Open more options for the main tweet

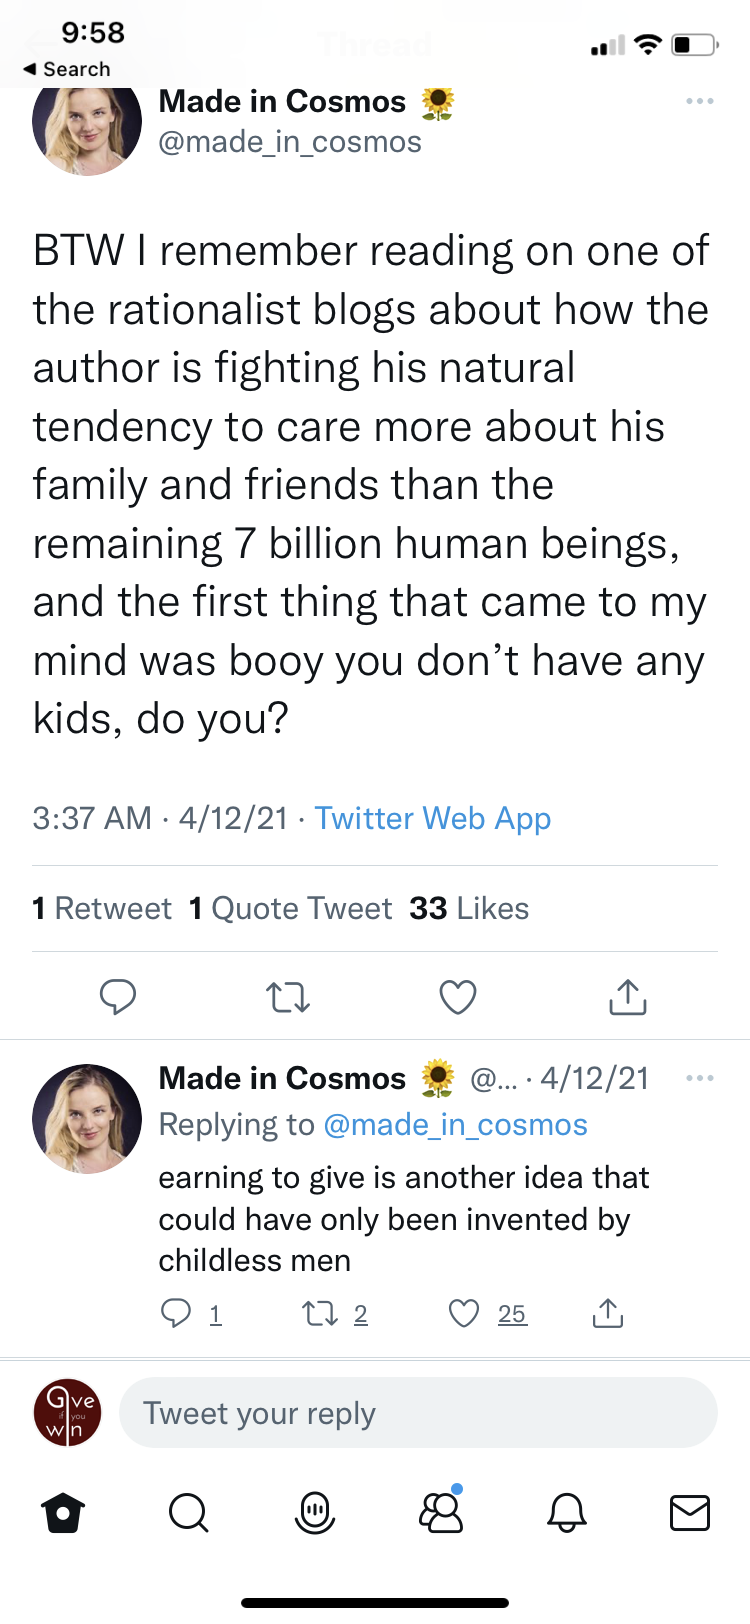tap(700, 101)
